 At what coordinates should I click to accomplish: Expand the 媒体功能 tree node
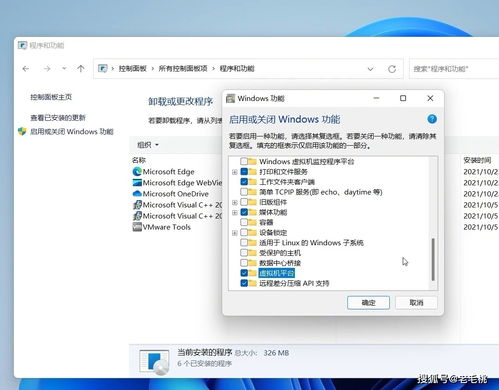pyautogui.click(x=235, y=212)
